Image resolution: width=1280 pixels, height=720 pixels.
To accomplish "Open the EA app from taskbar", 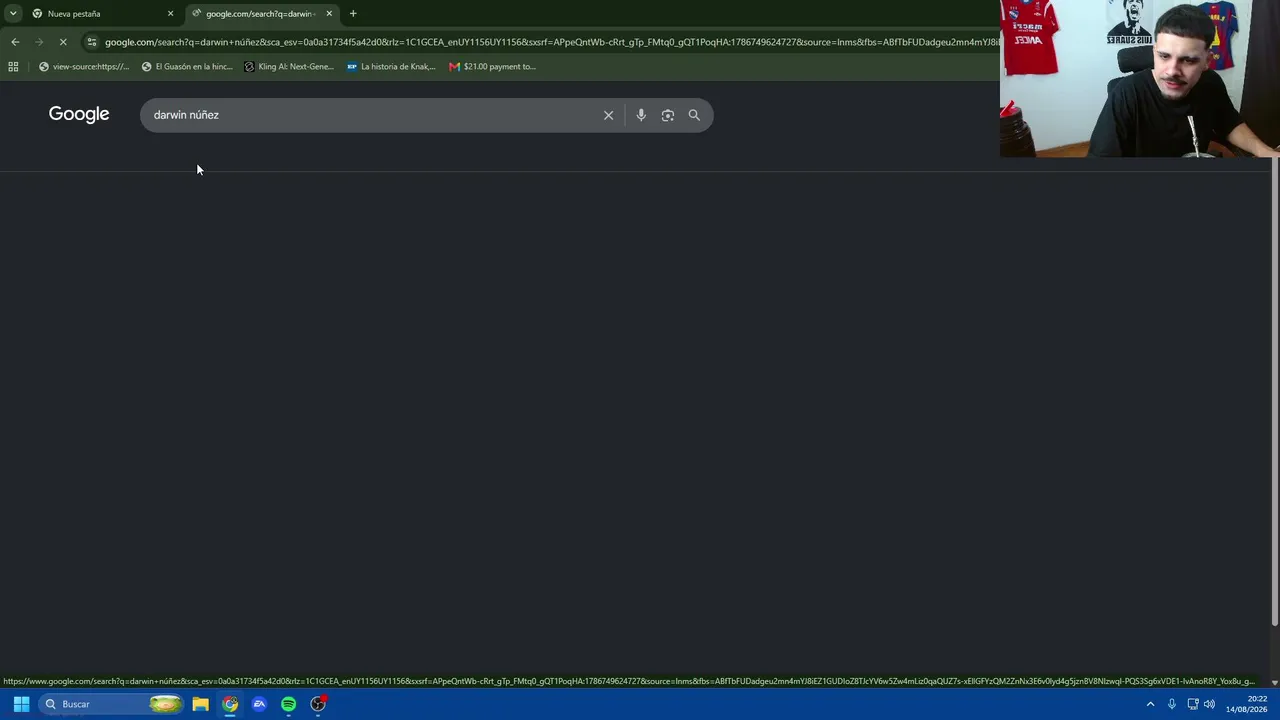I will pyautogui.click(x=259, y=704).
